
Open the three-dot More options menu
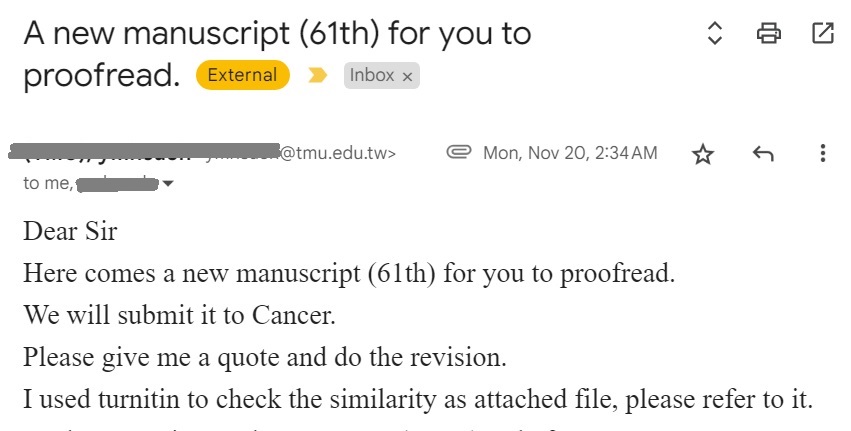822,154
